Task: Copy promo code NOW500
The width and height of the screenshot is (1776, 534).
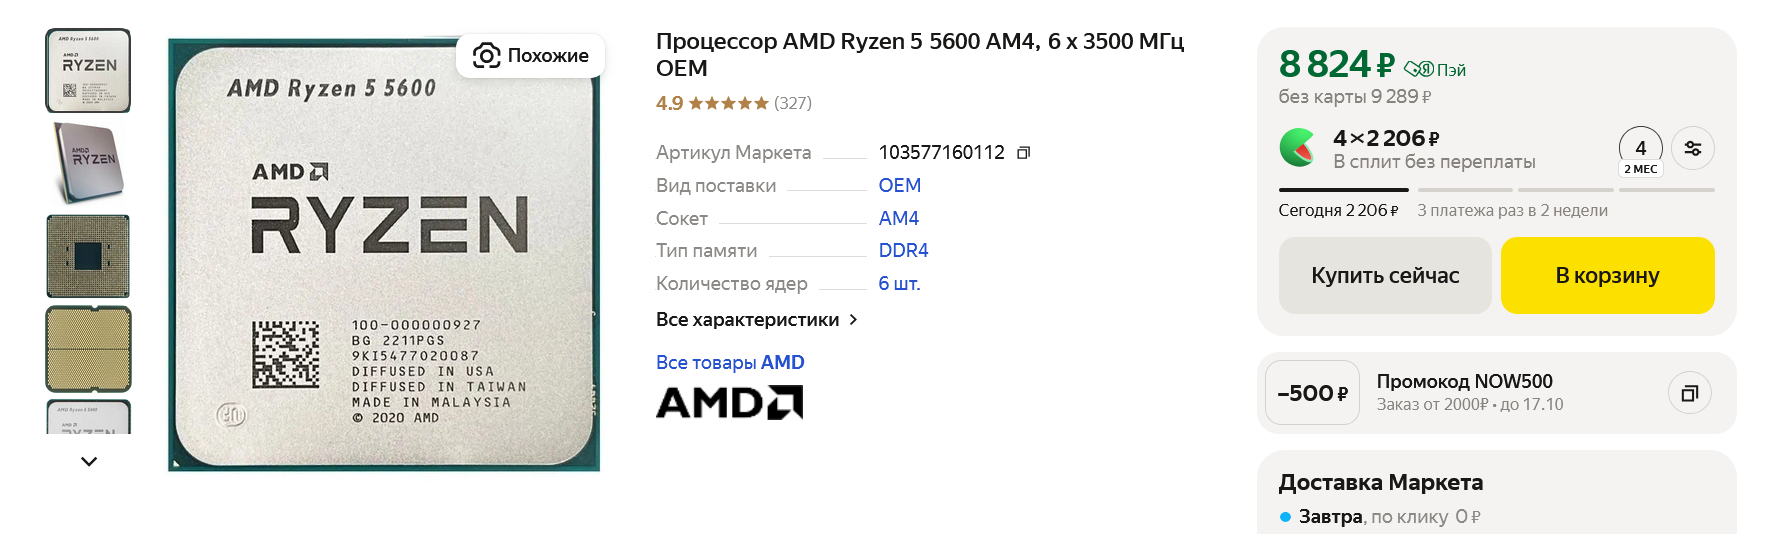Action: [1689, 393]
